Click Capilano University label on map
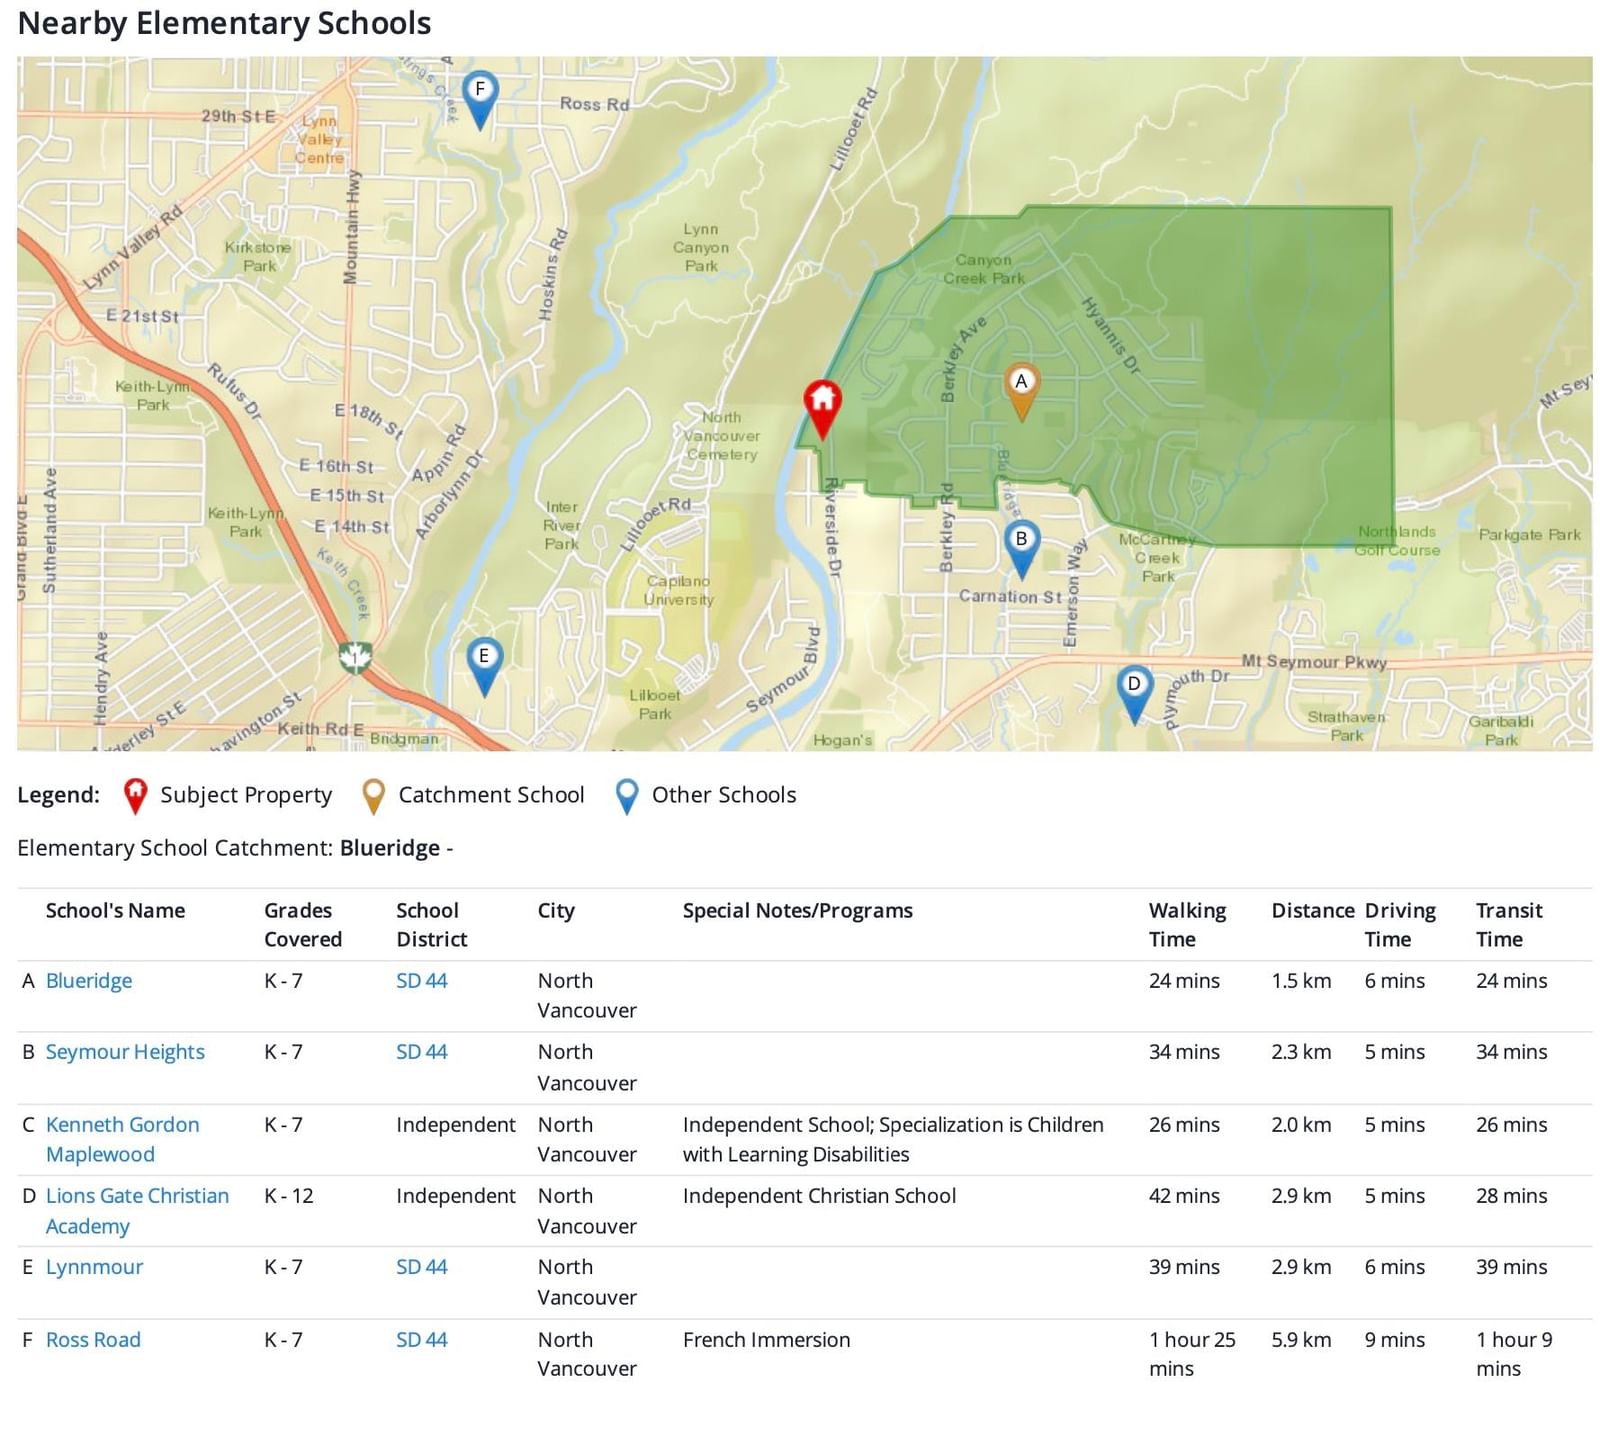 tap(678, 590)
